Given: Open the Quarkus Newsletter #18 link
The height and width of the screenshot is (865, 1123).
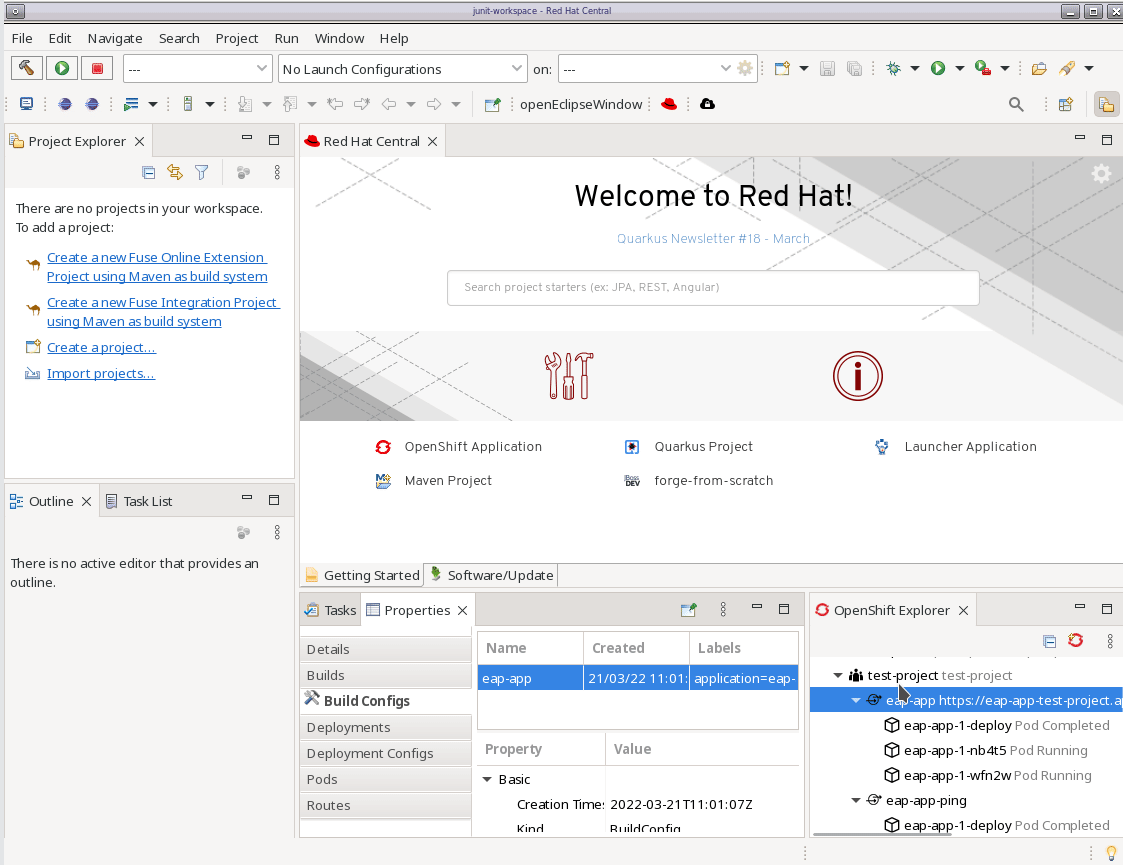Looking at the screenshot, I should pos(713,238).
